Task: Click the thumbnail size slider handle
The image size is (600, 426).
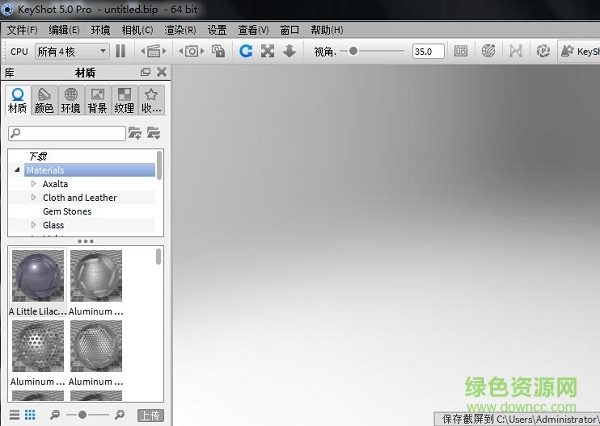Action: point(82,415)
